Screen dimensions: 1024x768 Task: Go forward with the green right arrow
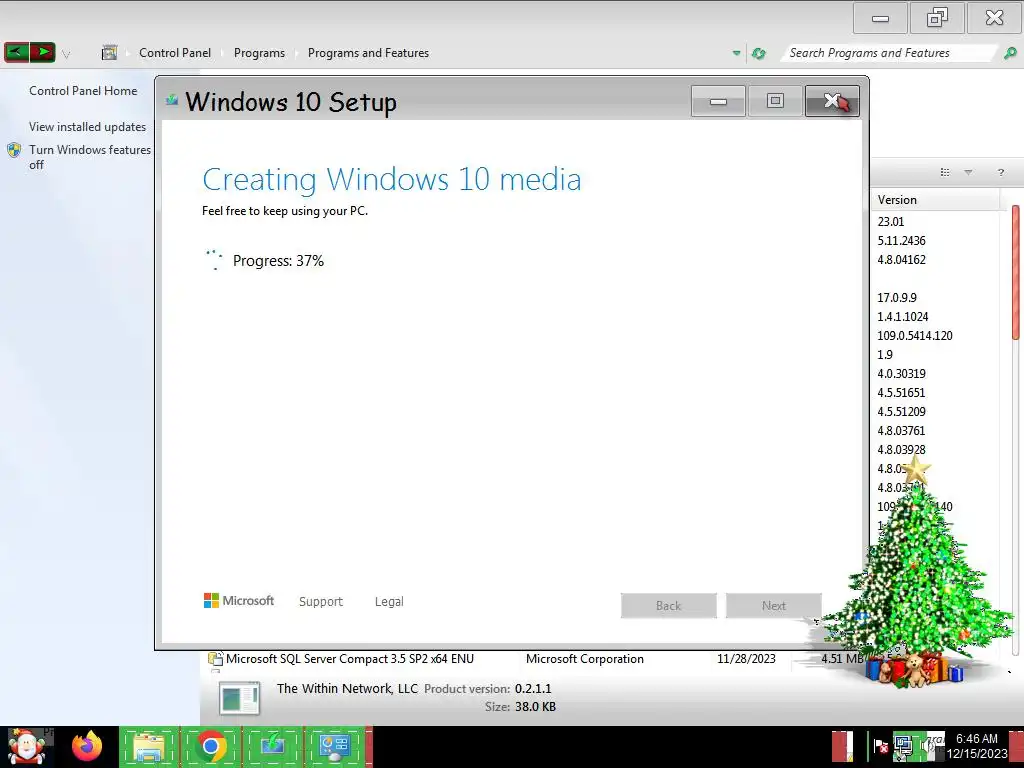point(42,52)
